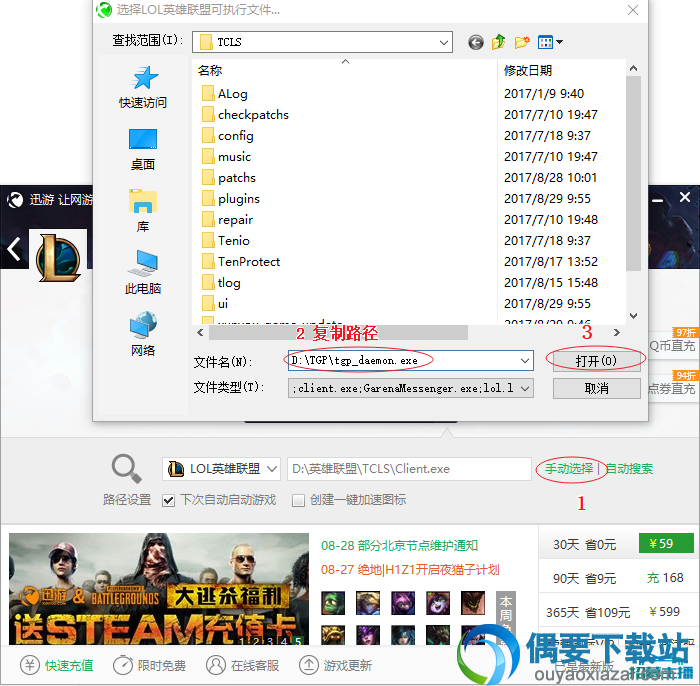
Task: Click the Cancel (取消) button
Action: (596, 388)
